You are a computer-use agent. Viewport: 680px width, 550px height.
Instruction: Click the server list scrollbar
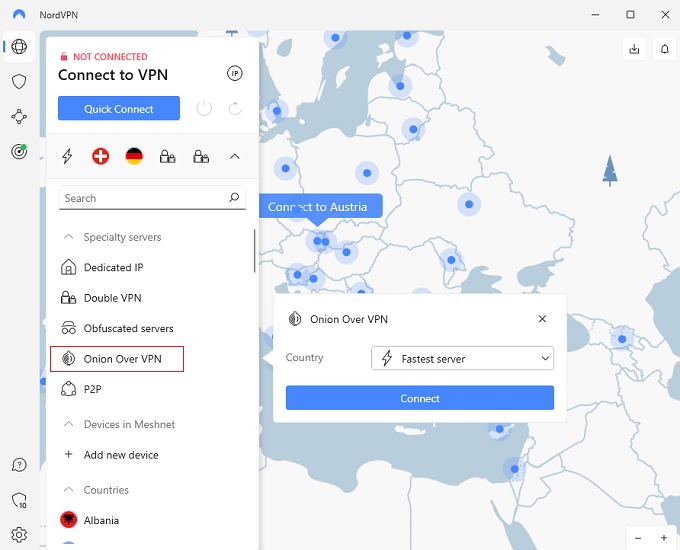click(x=255, y=251)
